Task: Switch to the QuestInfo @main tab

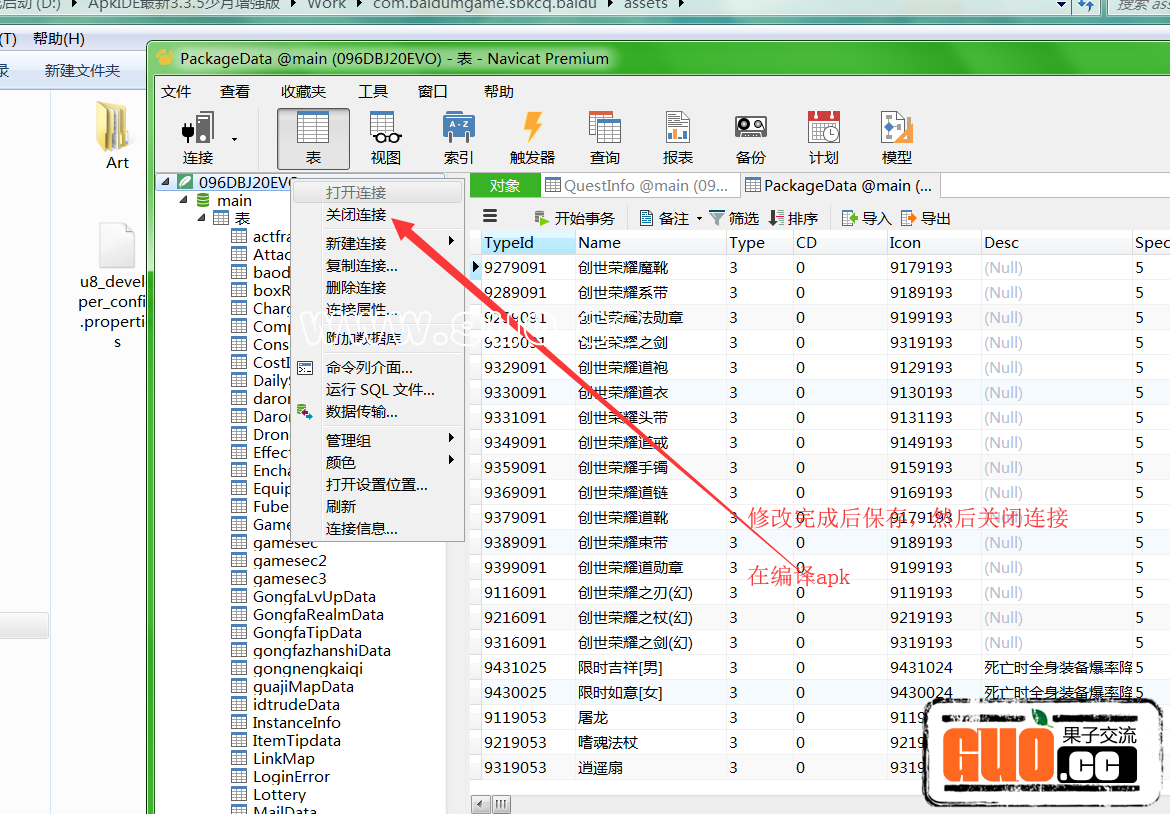Action: (x=638, y=185)
